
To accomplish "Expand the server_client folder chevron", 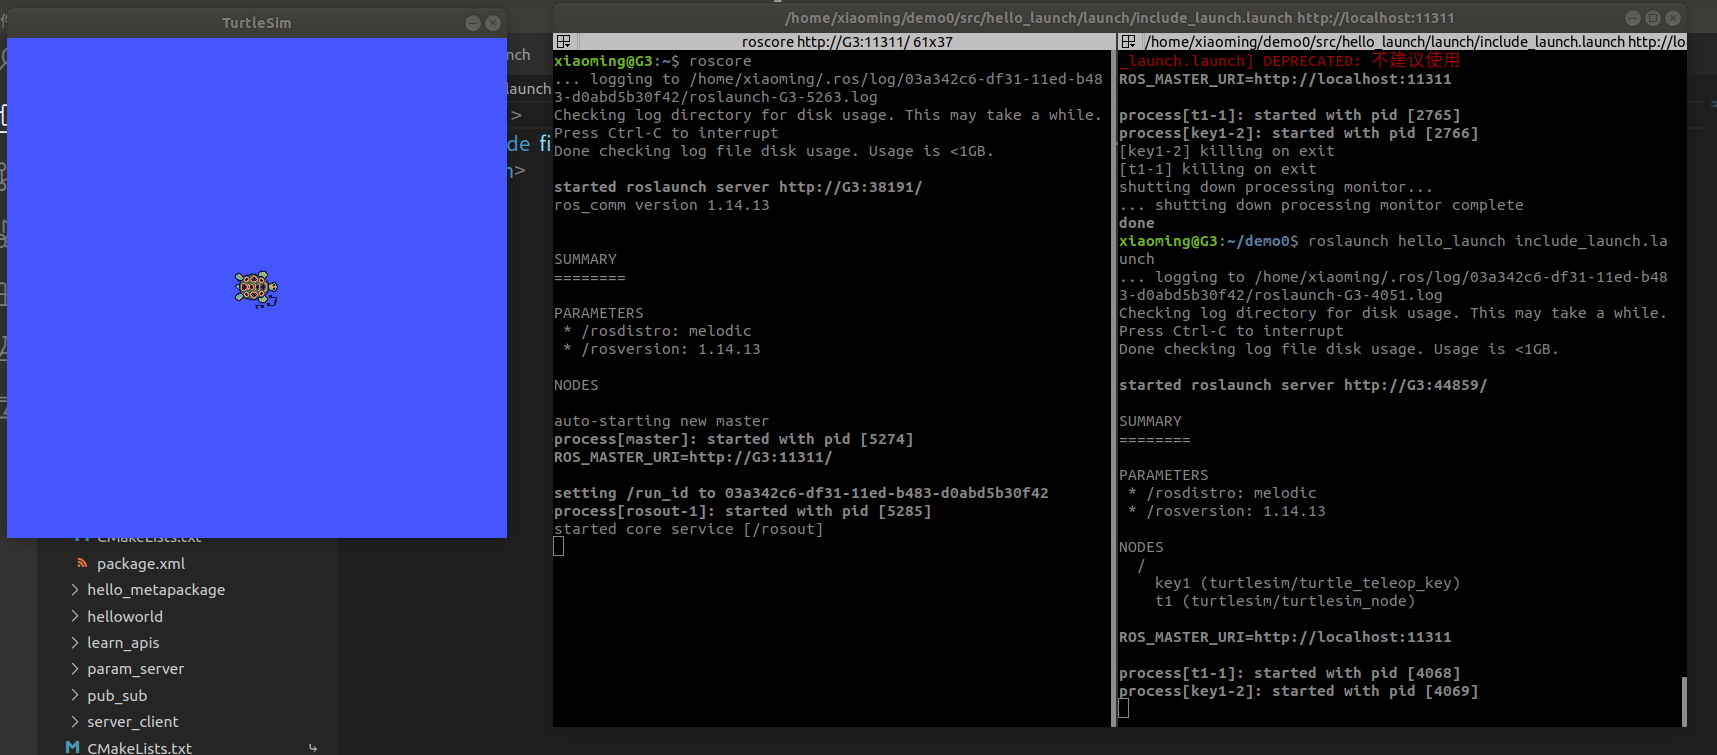I will coord(75,721).
